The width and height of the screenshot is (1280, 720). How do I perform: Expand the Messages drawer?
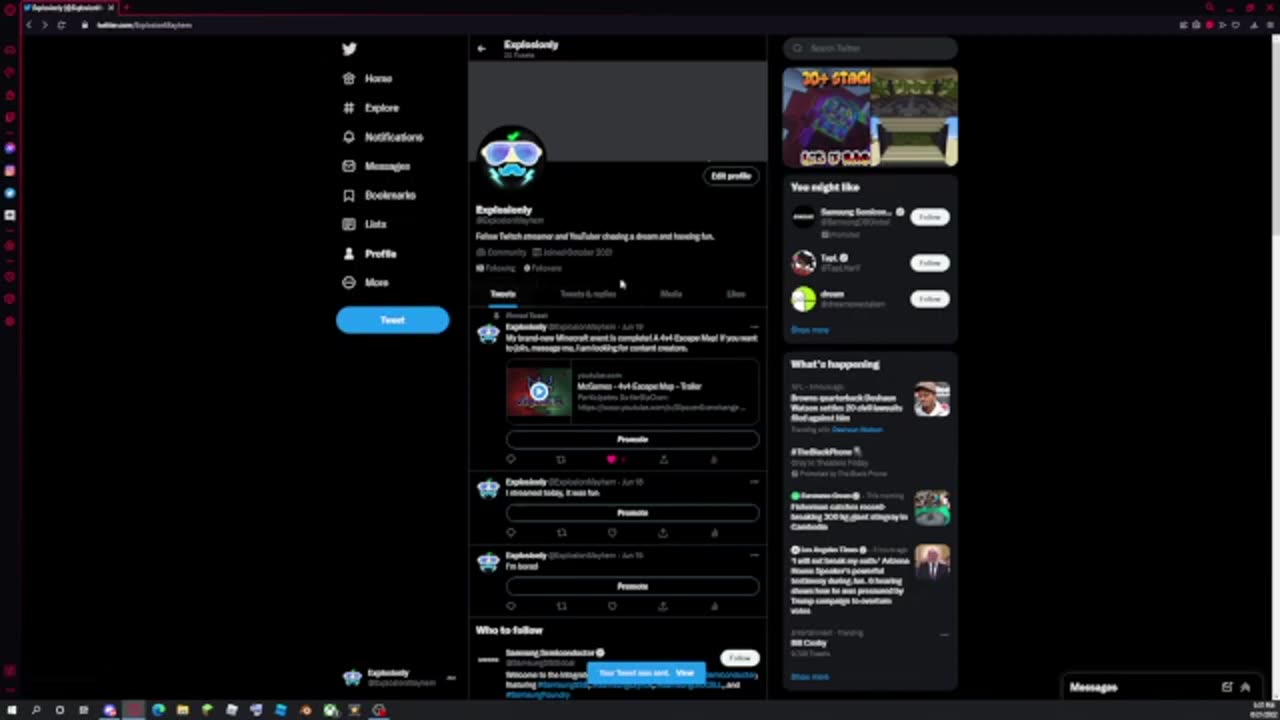1245,687
